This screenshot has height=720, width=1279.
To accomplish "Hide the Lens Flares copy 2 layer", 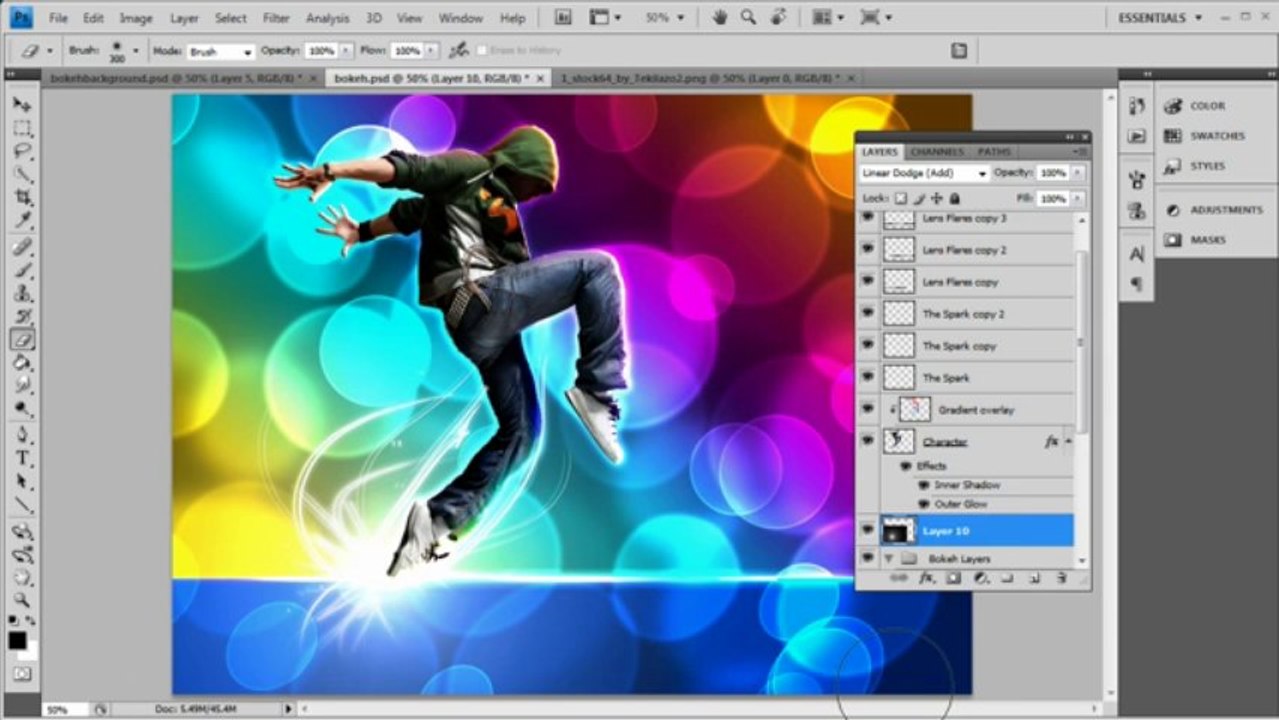I will point(867,249).
